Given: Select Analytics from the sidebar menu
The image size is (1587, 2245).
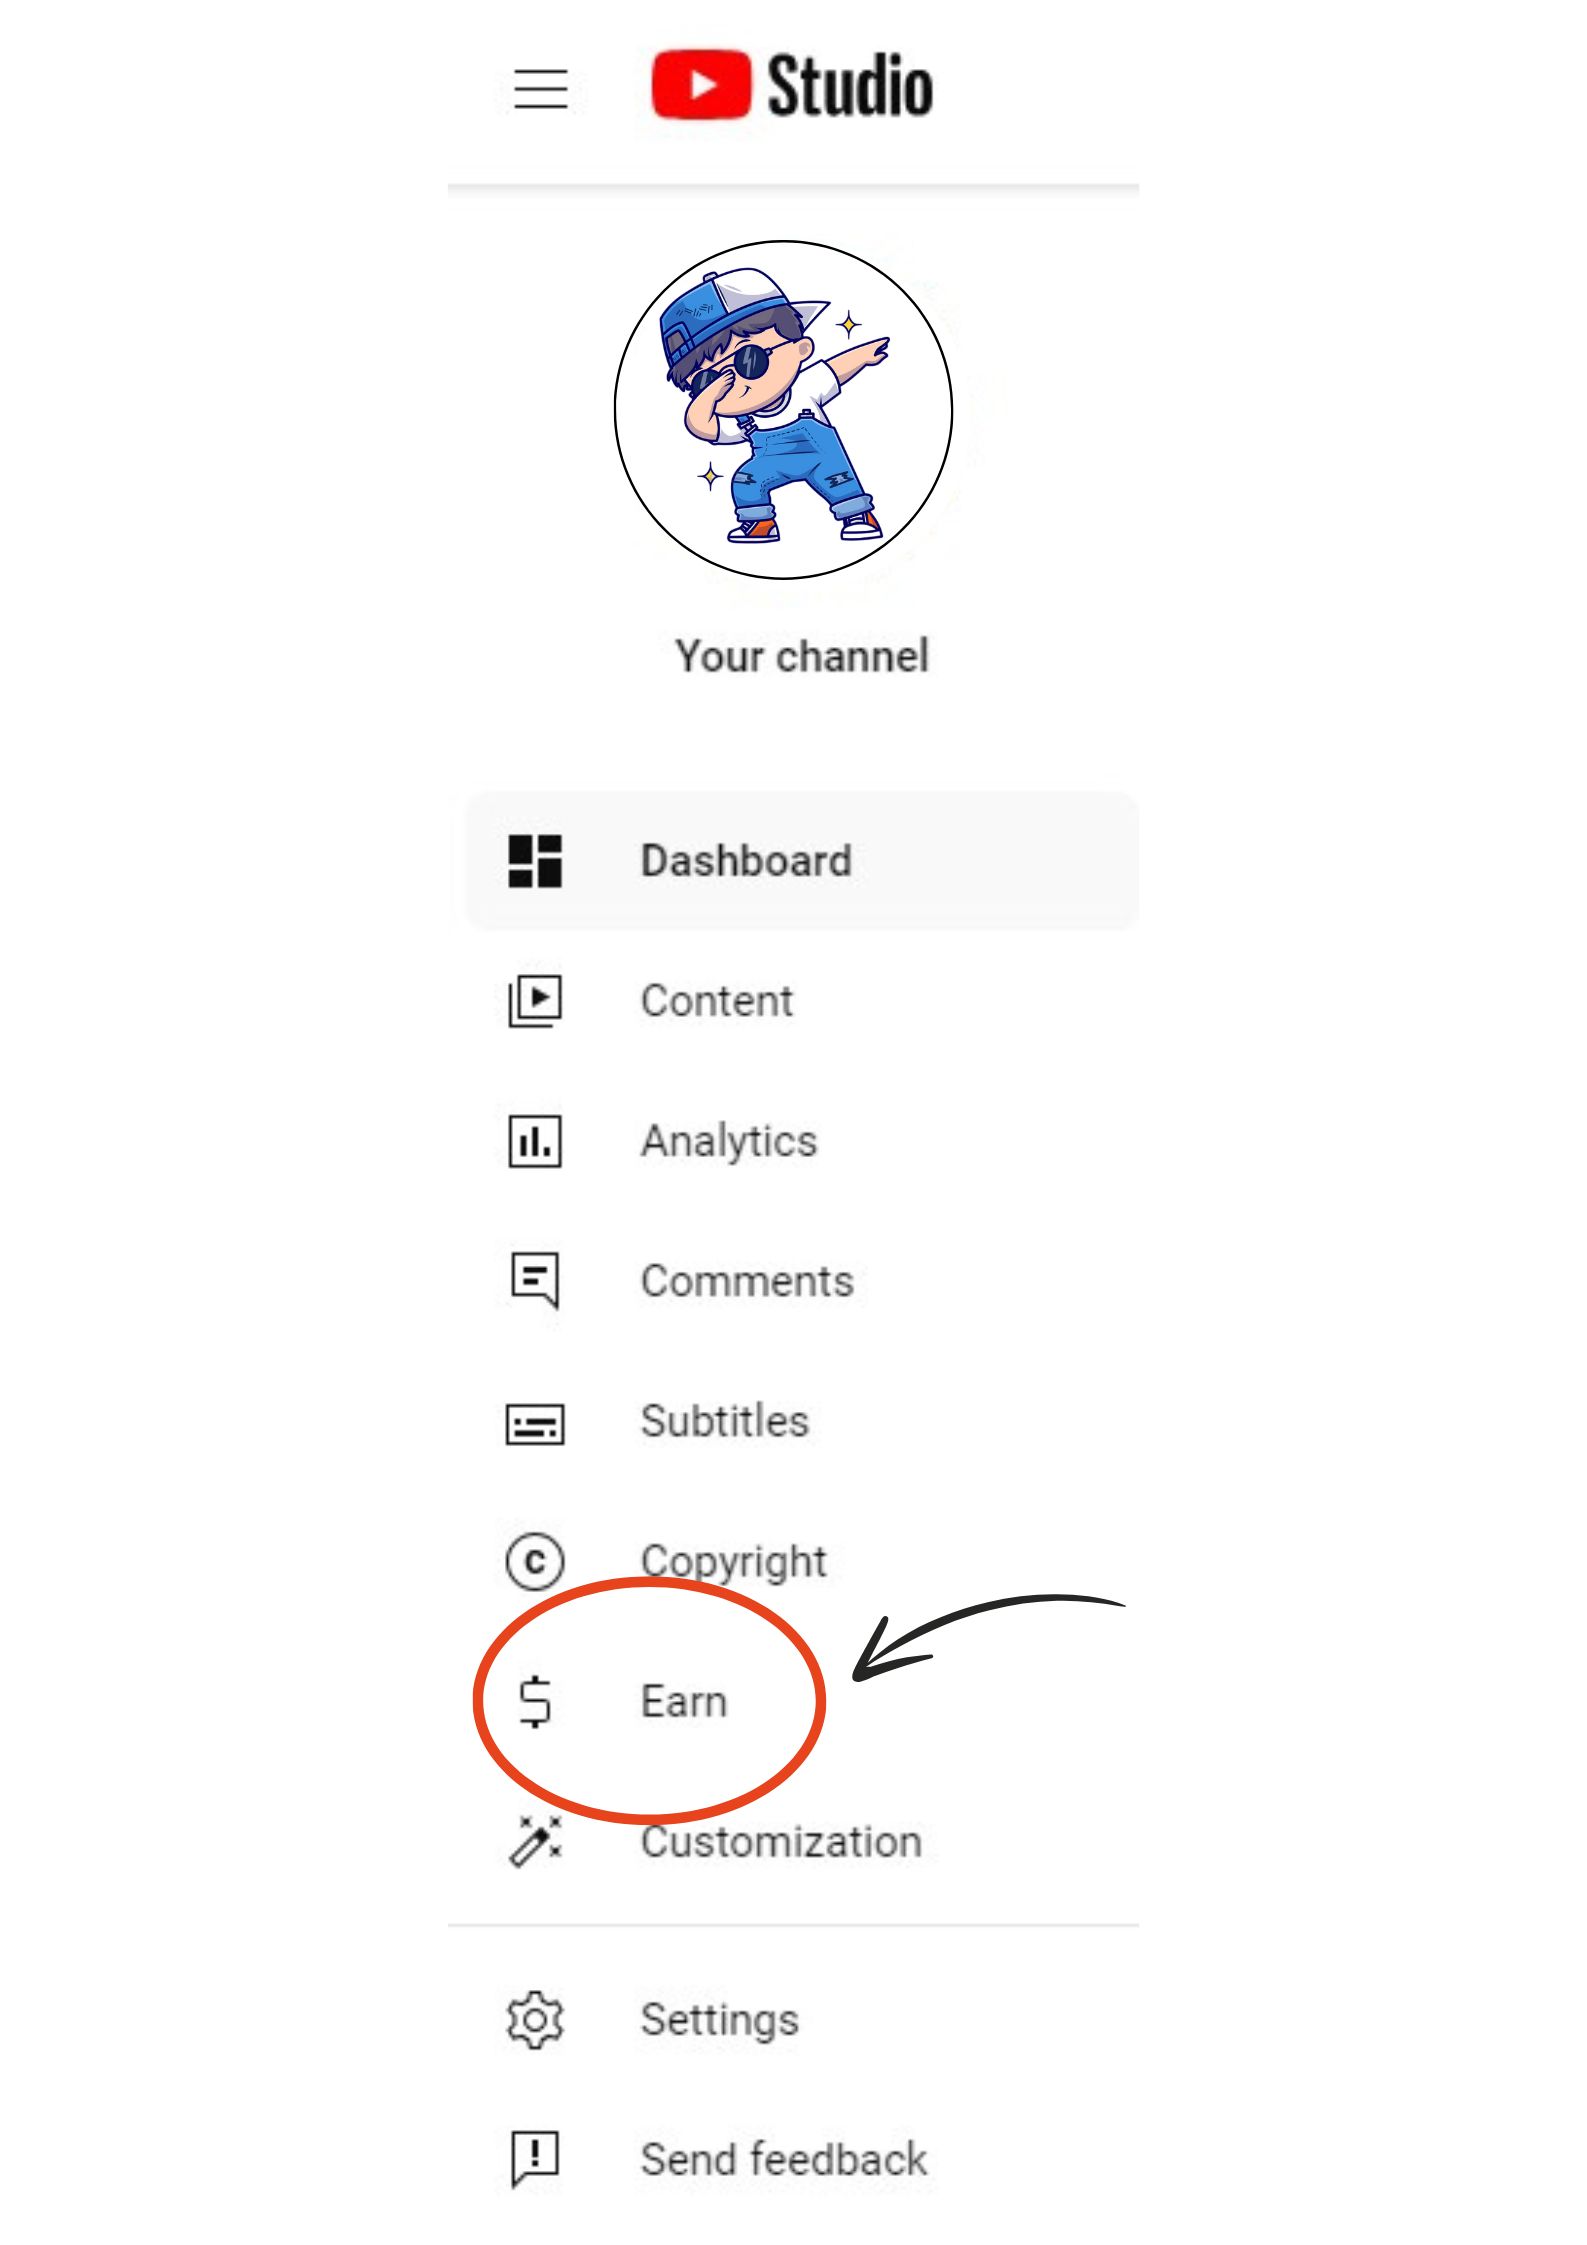Looking at the screenshot, I should pos(729,1141).
